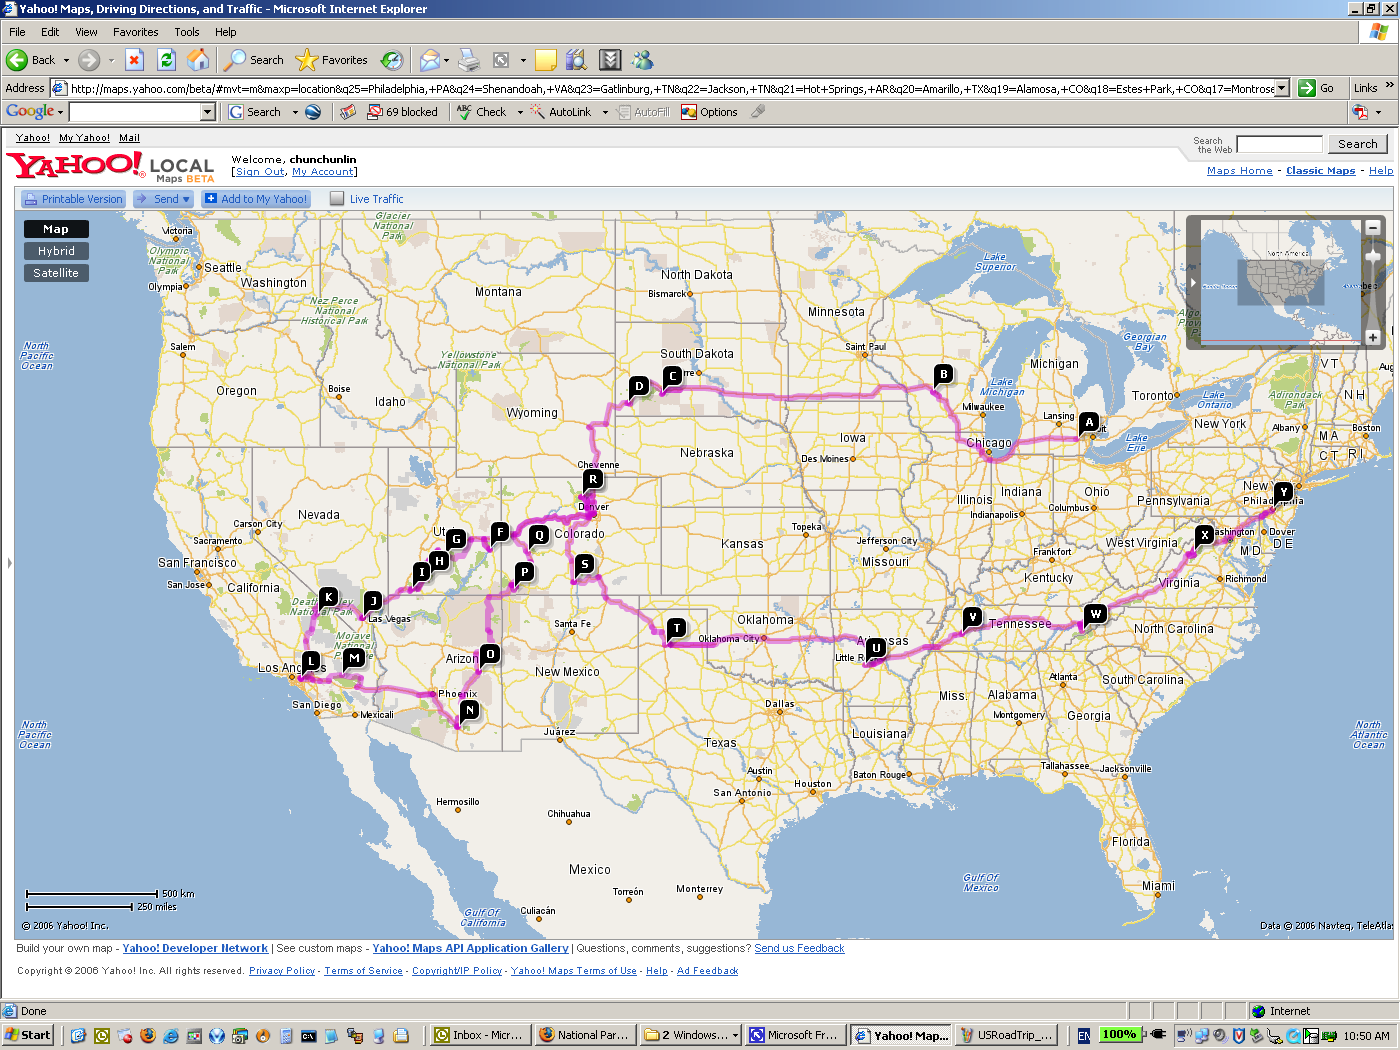Click the overview map zoom in plus
1400x1050 pixels.
click(x=1373, y=337)
